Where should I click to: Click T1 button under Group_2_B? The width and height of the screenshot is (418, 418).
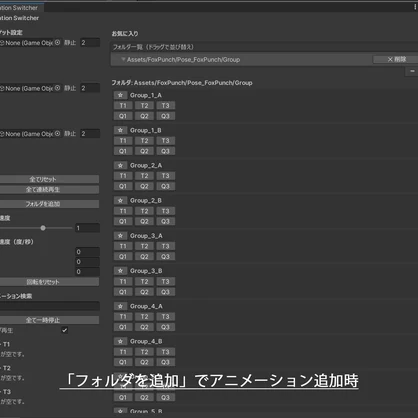coord(123,211)
